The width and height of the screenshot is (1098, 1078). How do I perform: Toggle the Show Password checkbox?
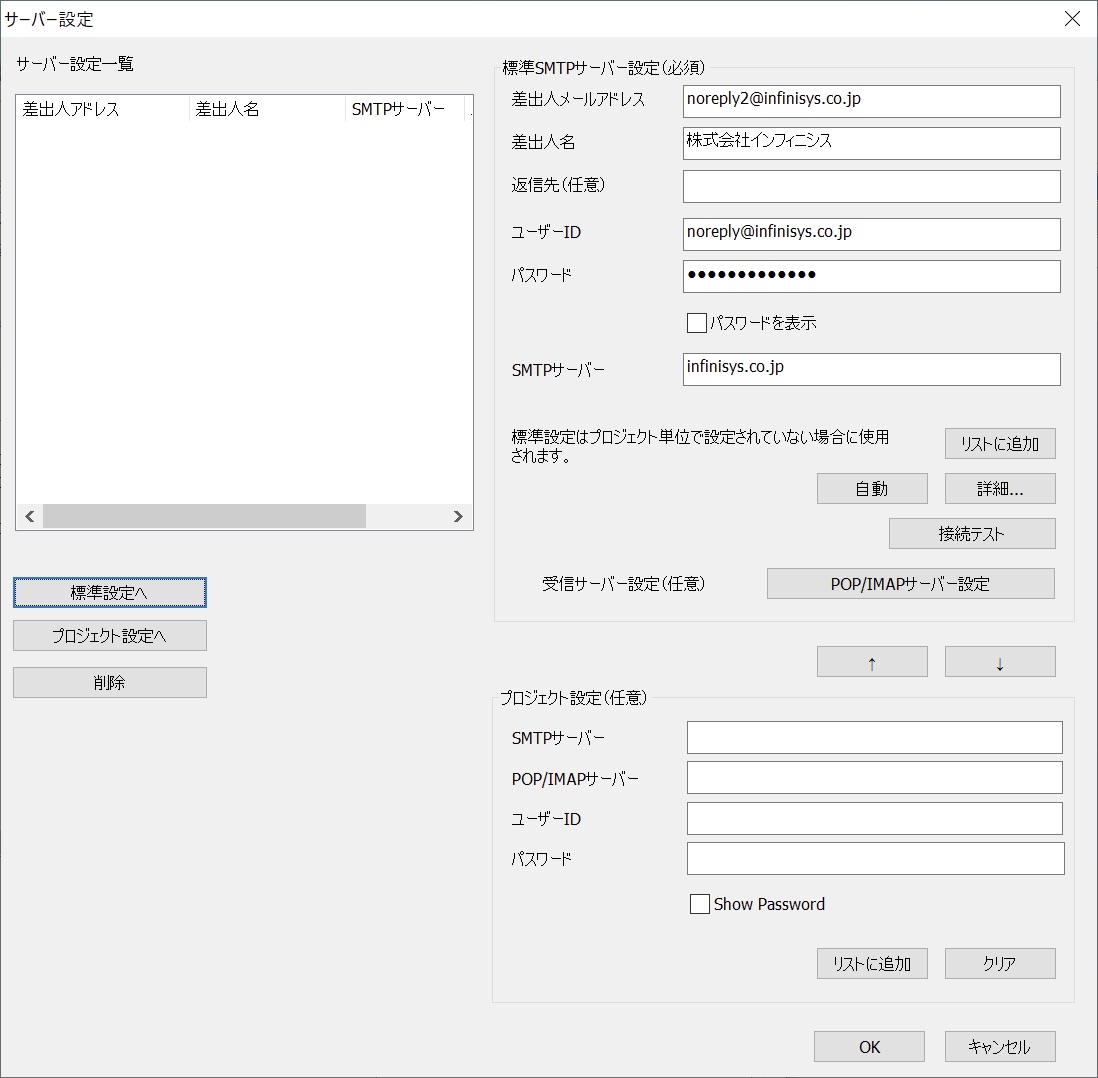pos(700,904)
